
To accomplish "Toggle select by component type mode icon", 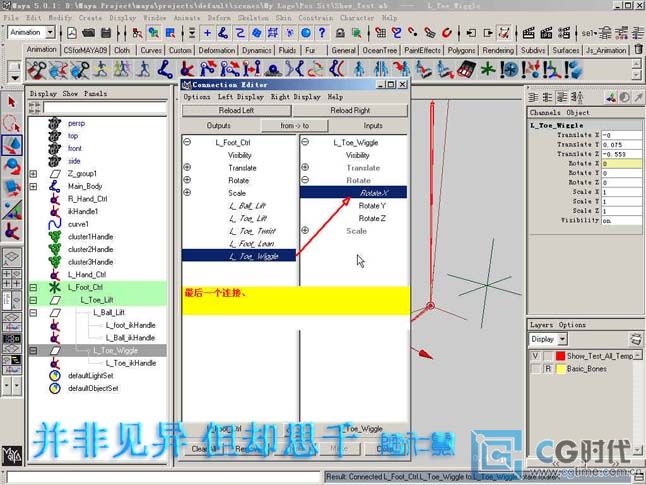I will (x=170, y=33).
